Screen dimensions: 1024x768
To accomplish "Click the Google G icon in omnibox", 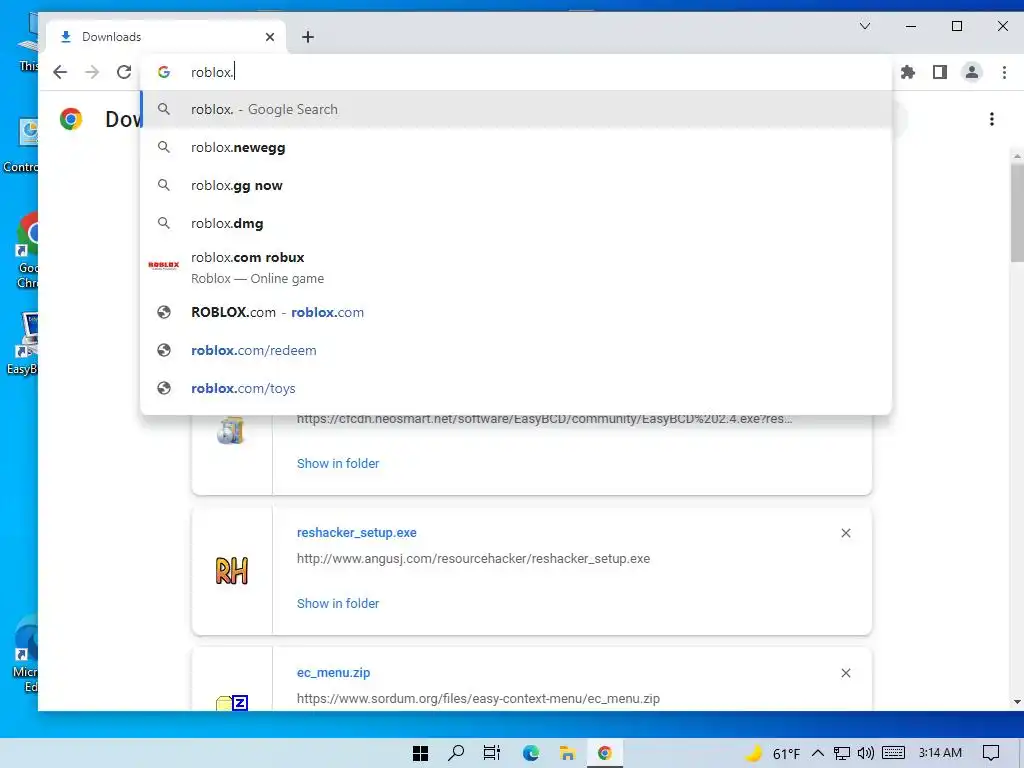I will tap(164, 72).
